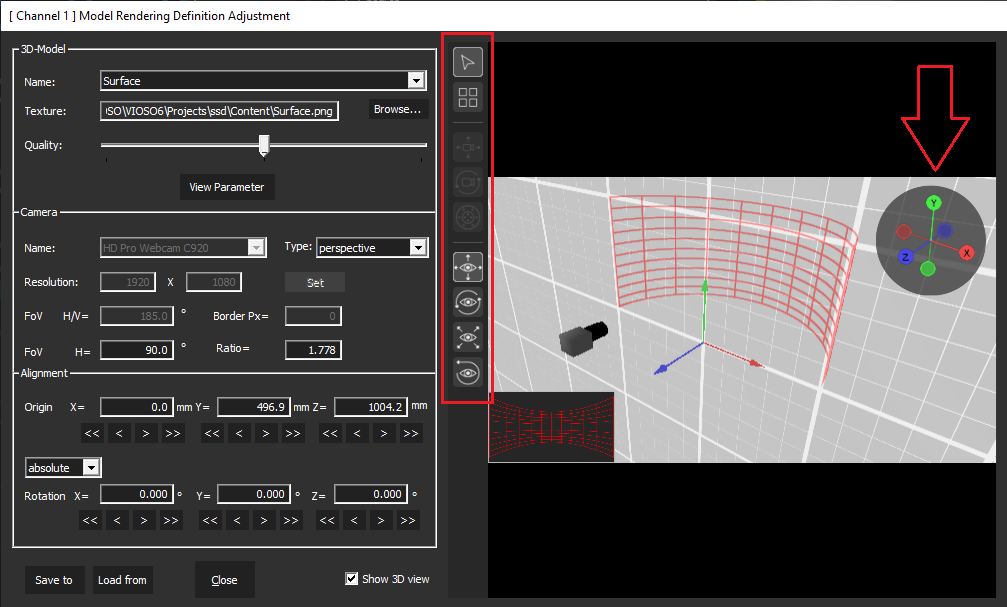Viewport: 1007px width, 607px height.
Task: Click Browse... to pick a texture
Action: (x=398, y=110)
